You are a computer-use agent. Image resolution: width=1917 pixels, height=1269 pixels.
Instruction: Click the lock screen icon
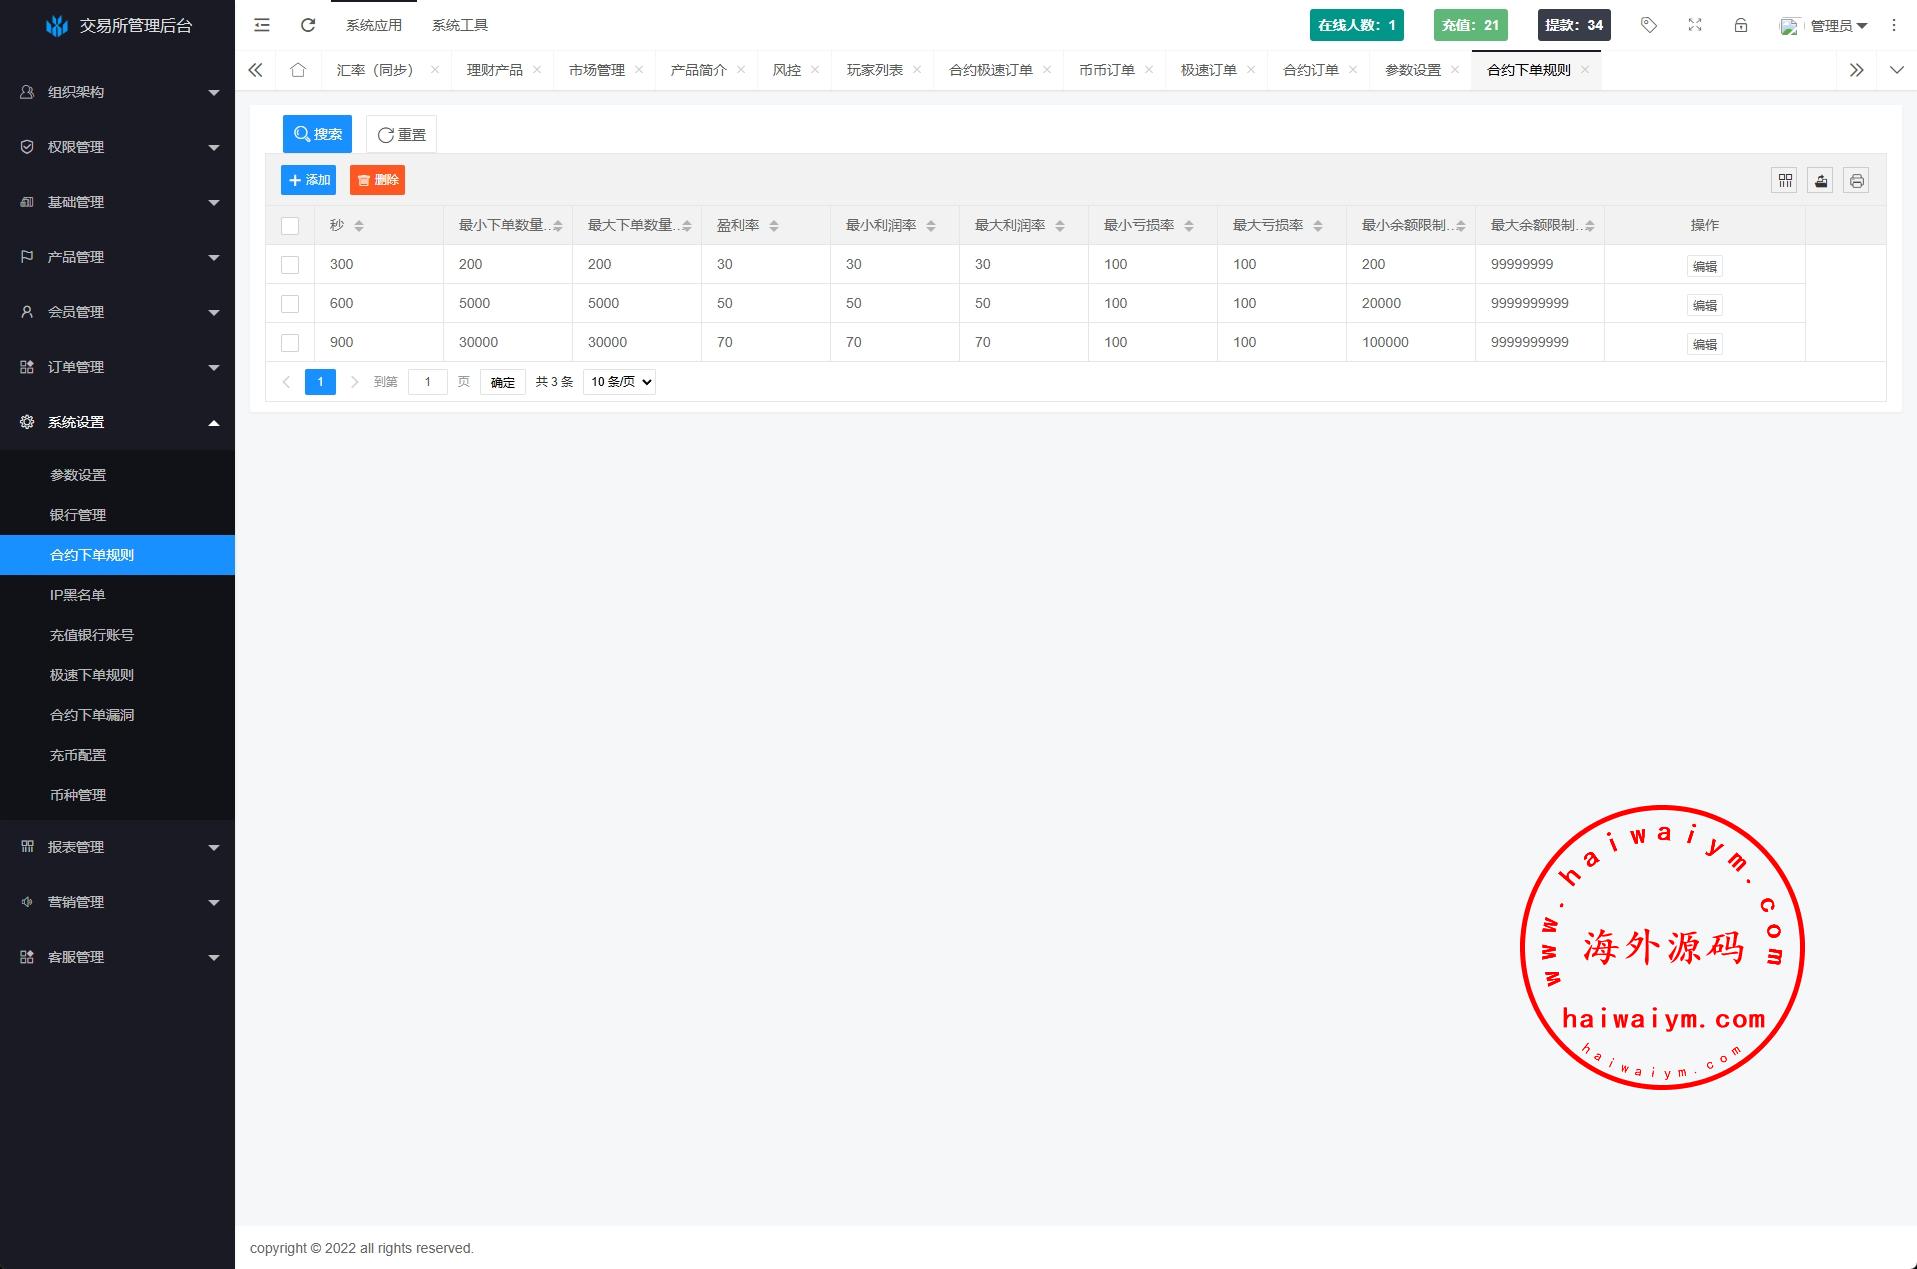pyautogui.click(x=1741, y=25)
